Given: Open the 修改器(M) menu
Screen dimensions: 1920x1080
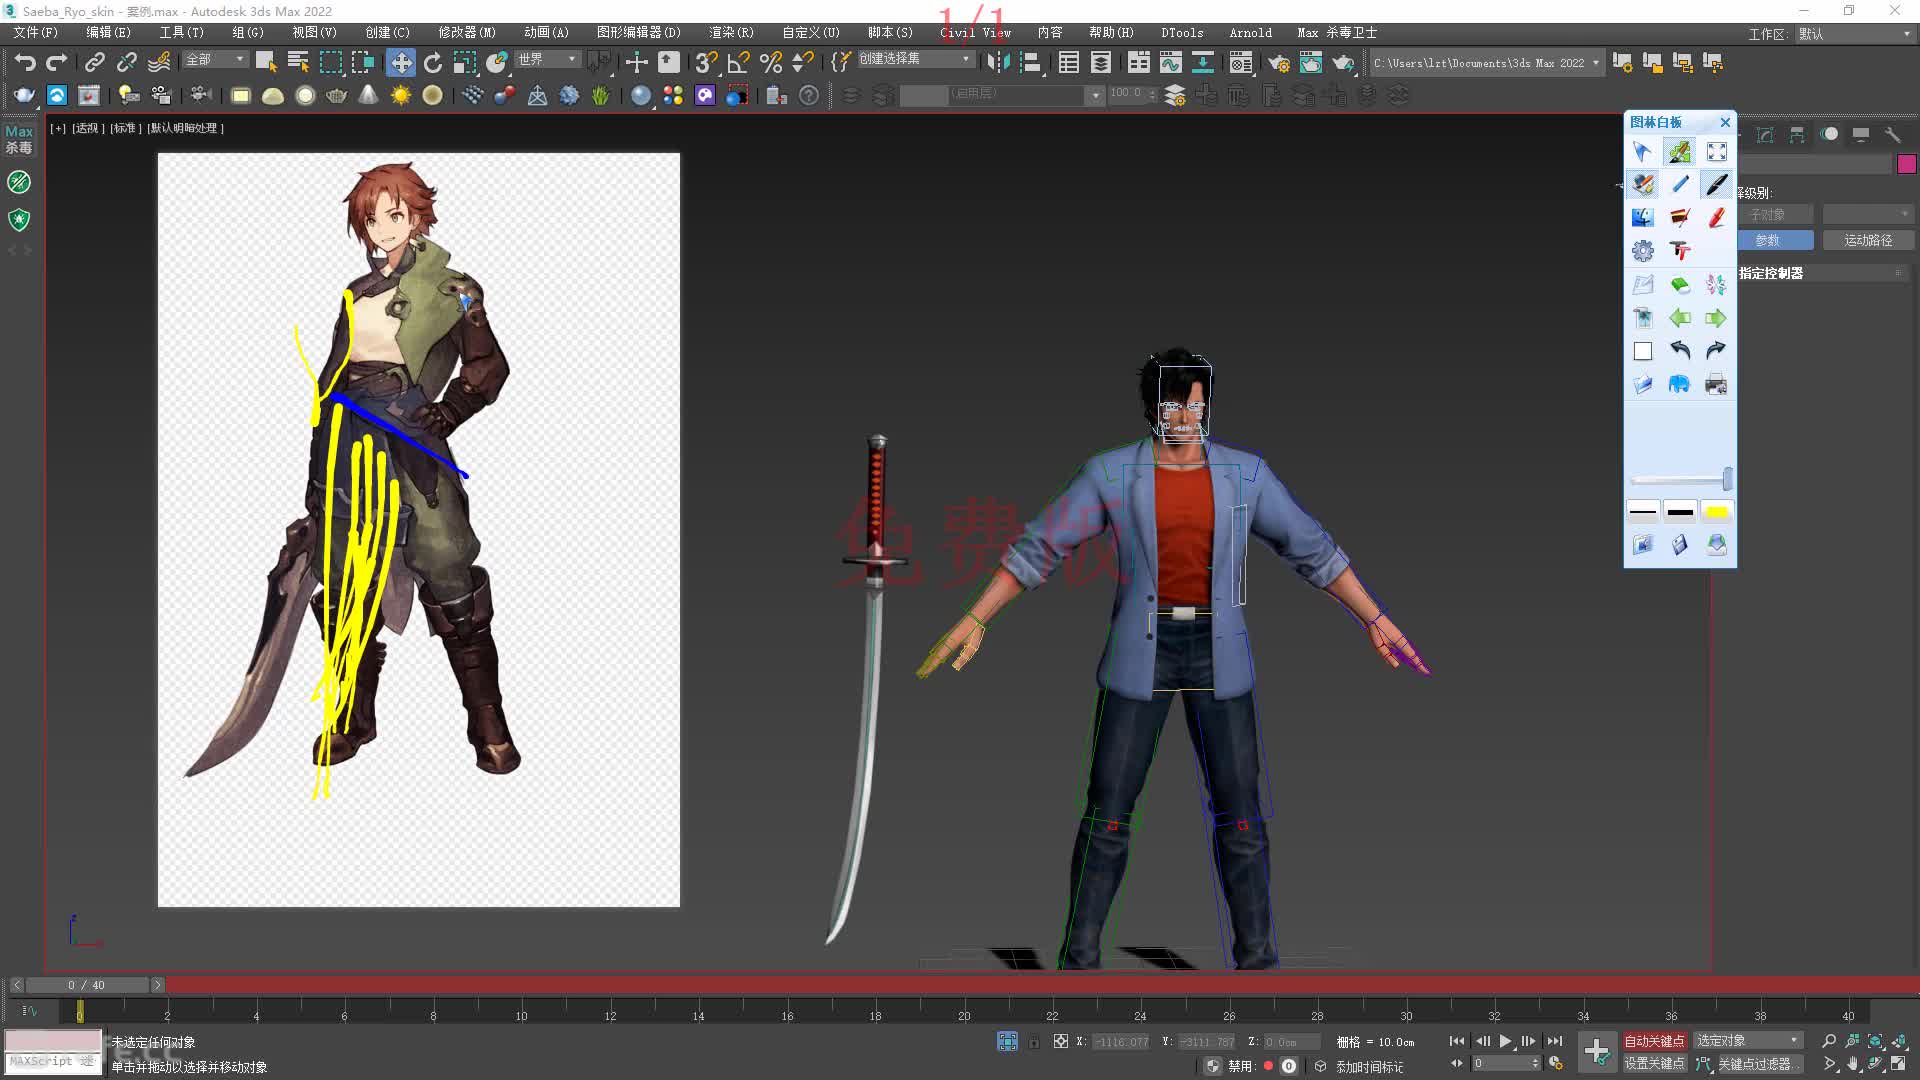Looking at the screenshot, I should (x=467, y=33).
